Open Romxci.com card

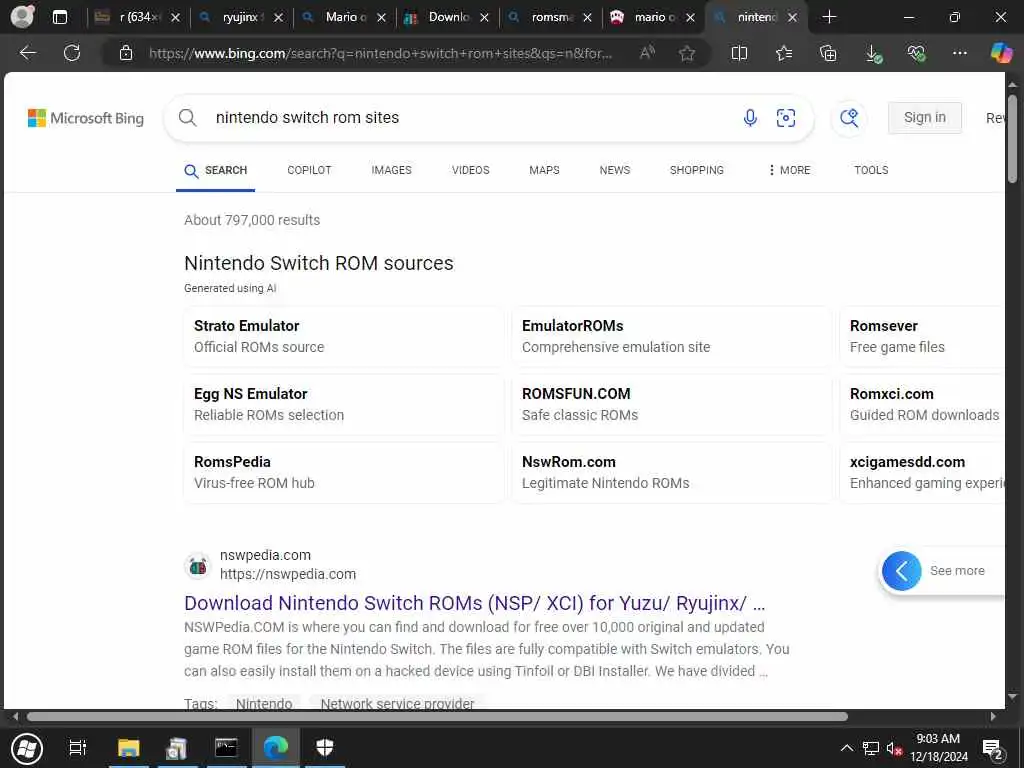pos(922,404)
